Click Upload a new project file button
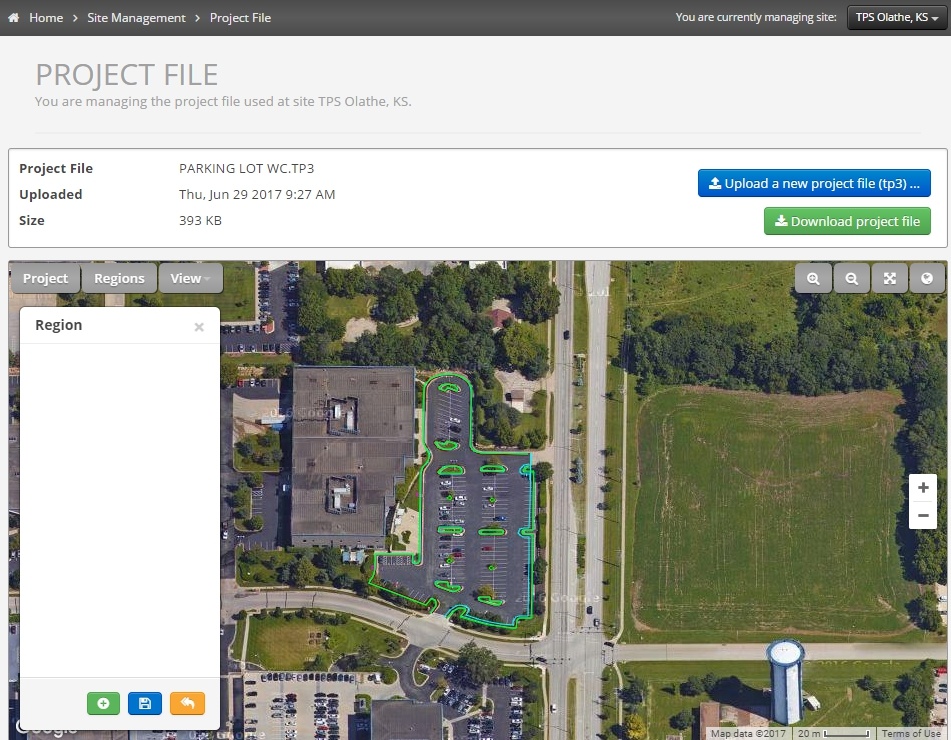Screen dimensions: 951x740 click(814, 183)
